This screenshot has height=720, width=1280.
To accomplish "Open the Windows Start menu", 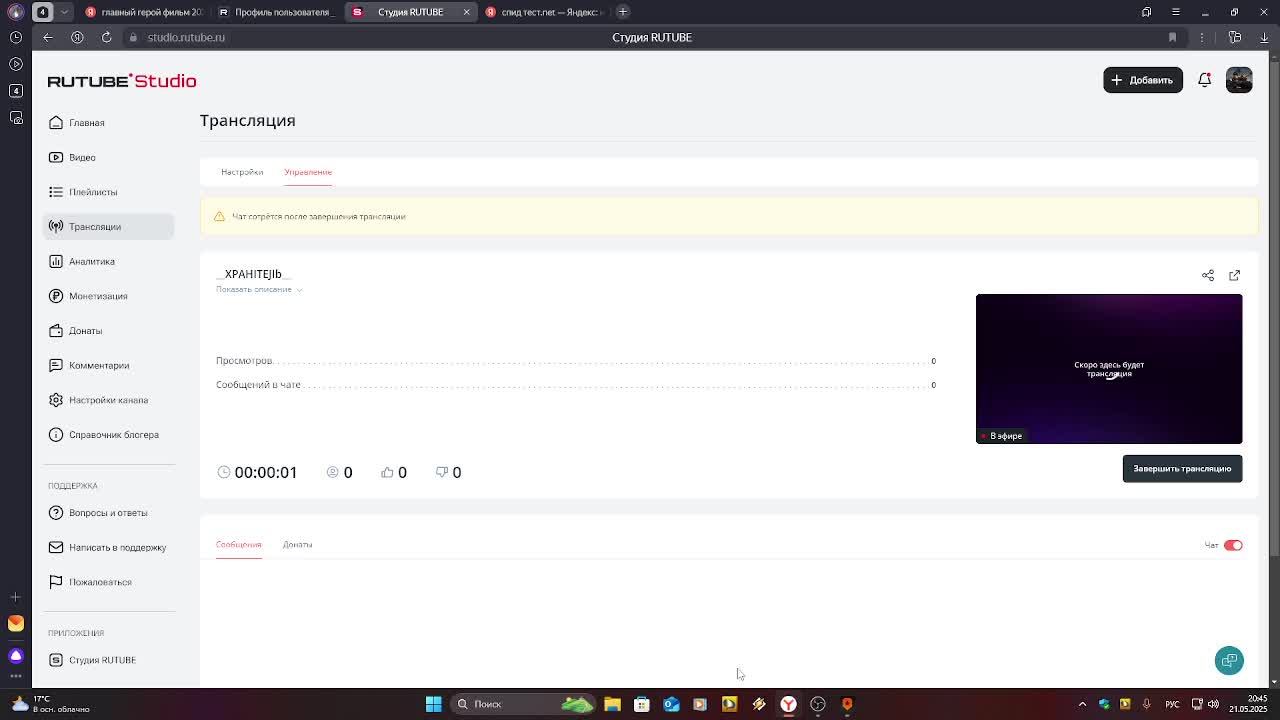I will (x=433, y=704).
